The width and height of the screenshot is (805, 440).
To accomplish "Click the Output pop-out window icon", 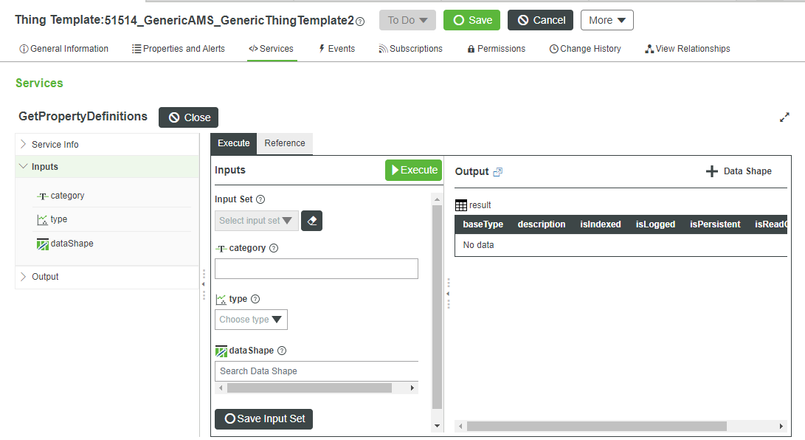I will click(x=498, y=172).
